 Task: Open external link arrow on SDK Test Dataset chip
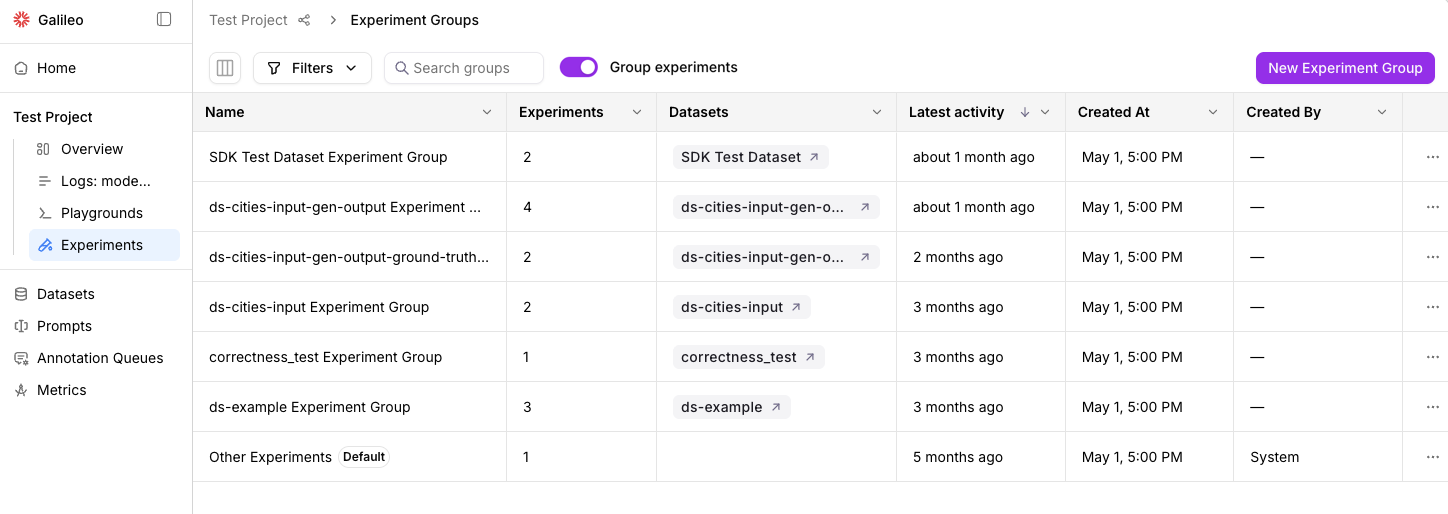814,157
